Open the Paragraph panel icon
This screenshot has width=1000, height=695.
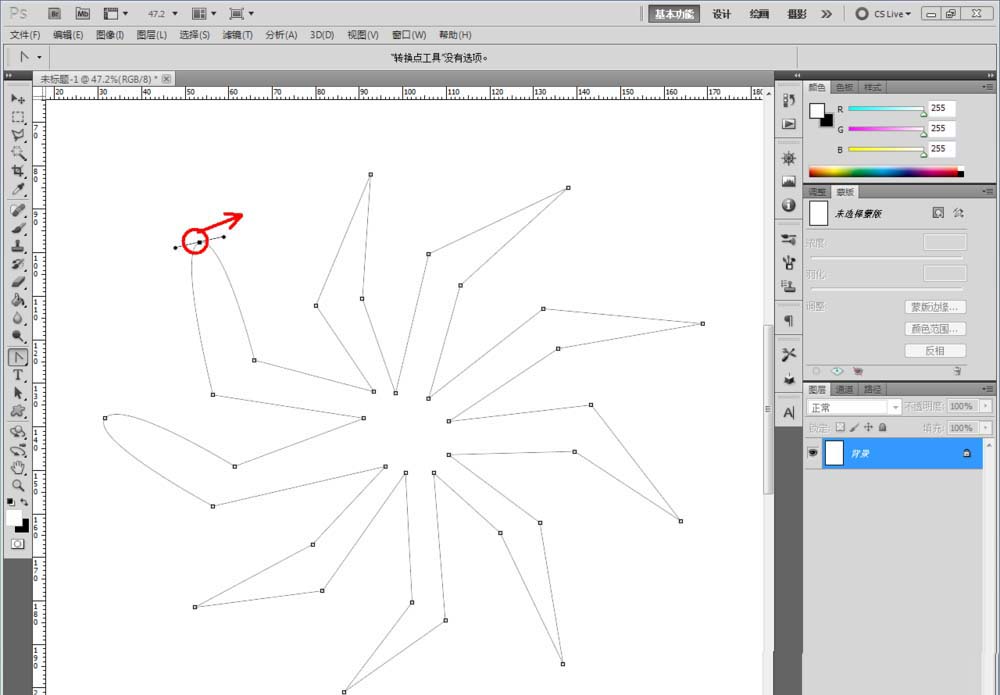click(789, 321)
